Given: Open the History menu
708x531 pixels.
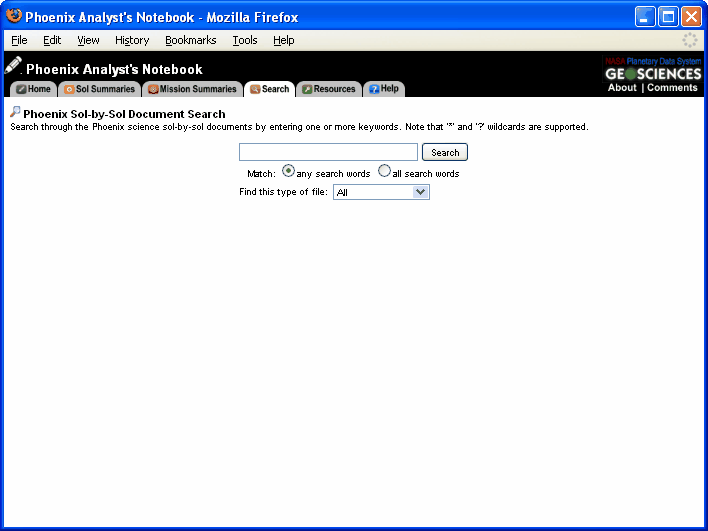Looking at the screenshot, I should [132, 40].
